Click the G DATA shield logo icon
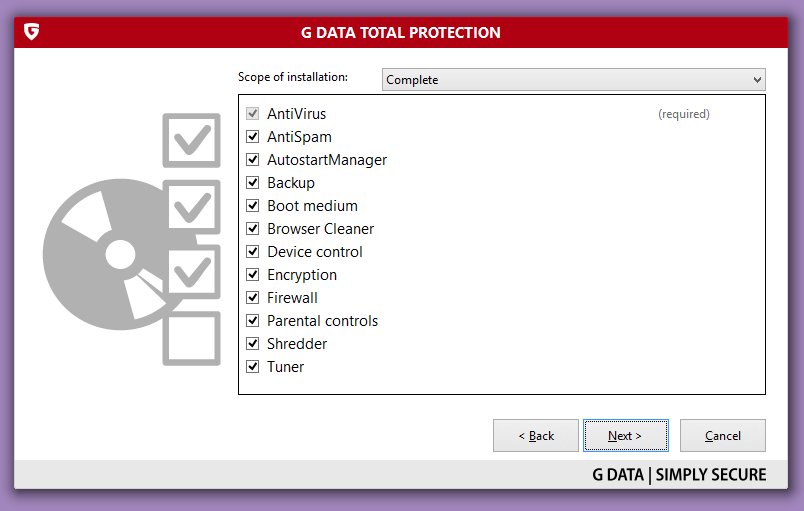 coord(31,32)
